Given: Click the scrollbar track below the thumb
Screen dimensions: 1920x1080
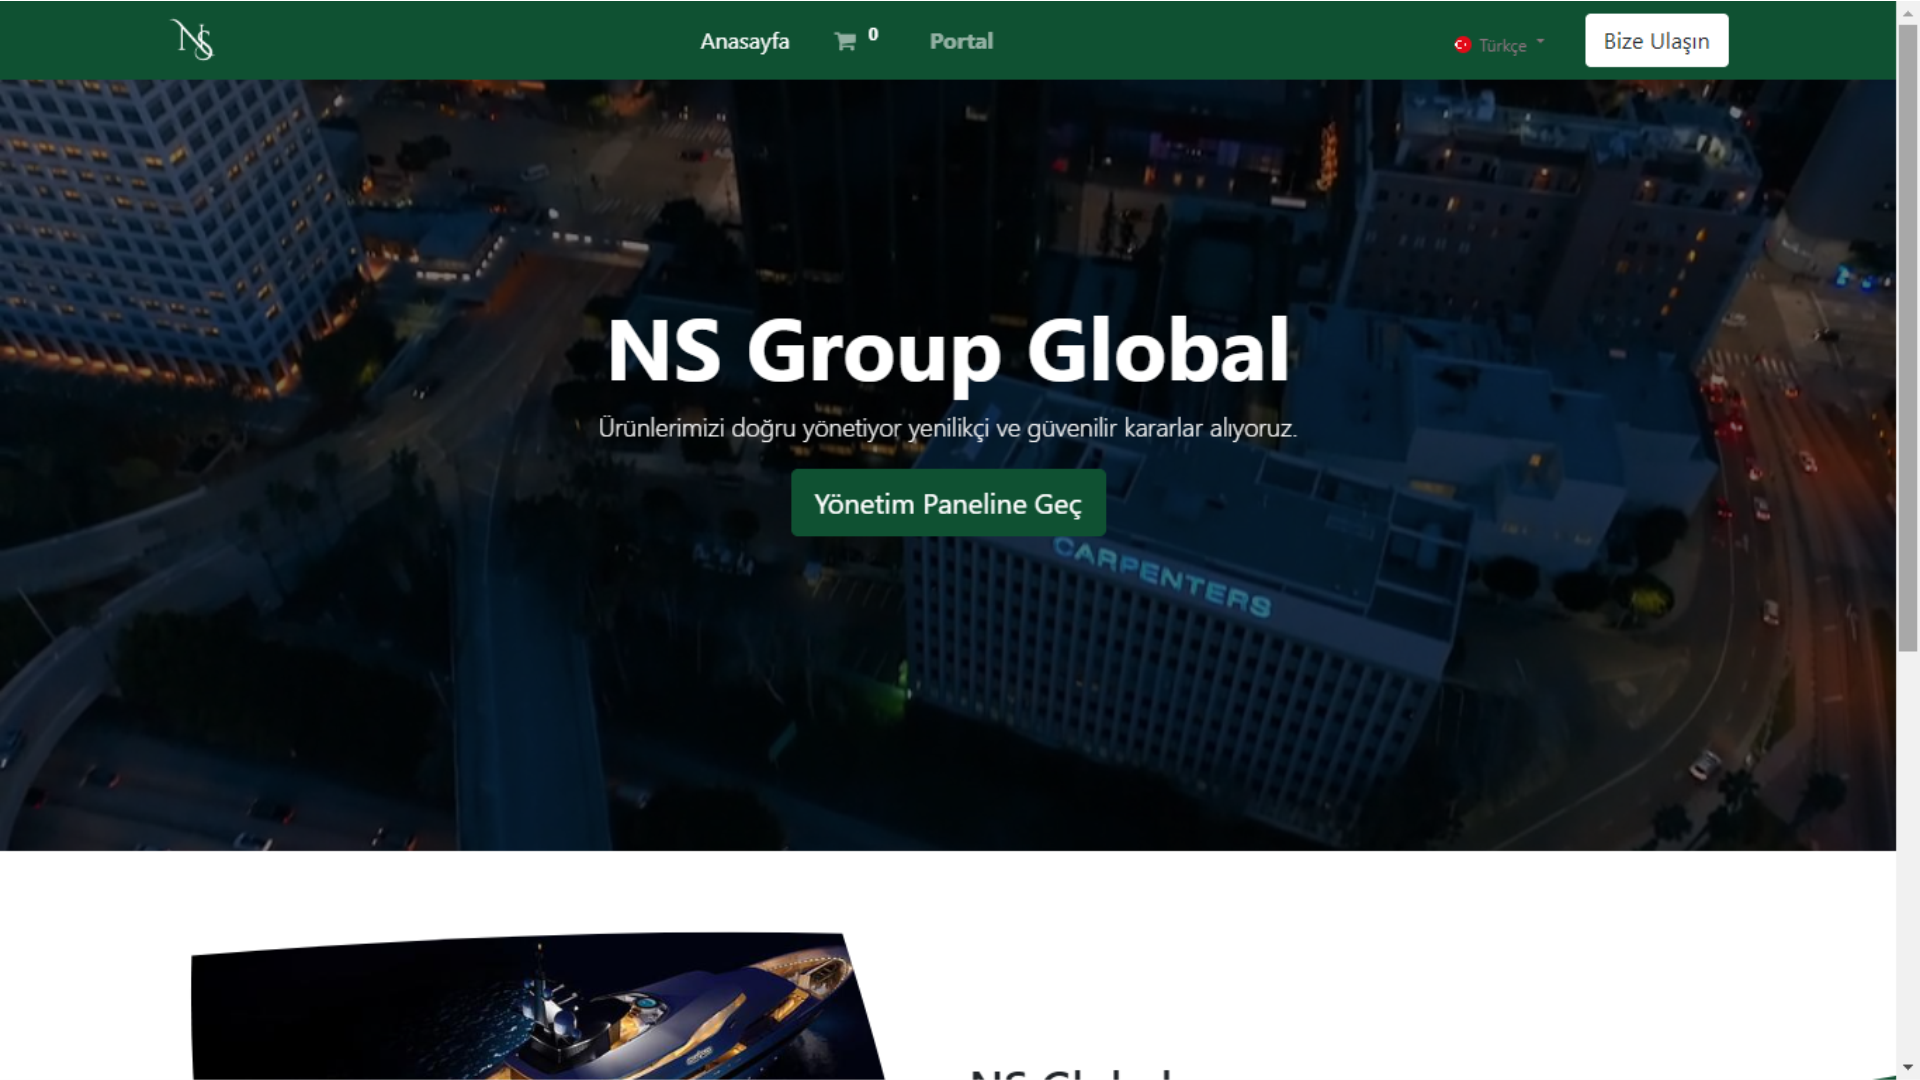Looking at the screenshot, I should pyautogui.click(x=1908, y=855).
